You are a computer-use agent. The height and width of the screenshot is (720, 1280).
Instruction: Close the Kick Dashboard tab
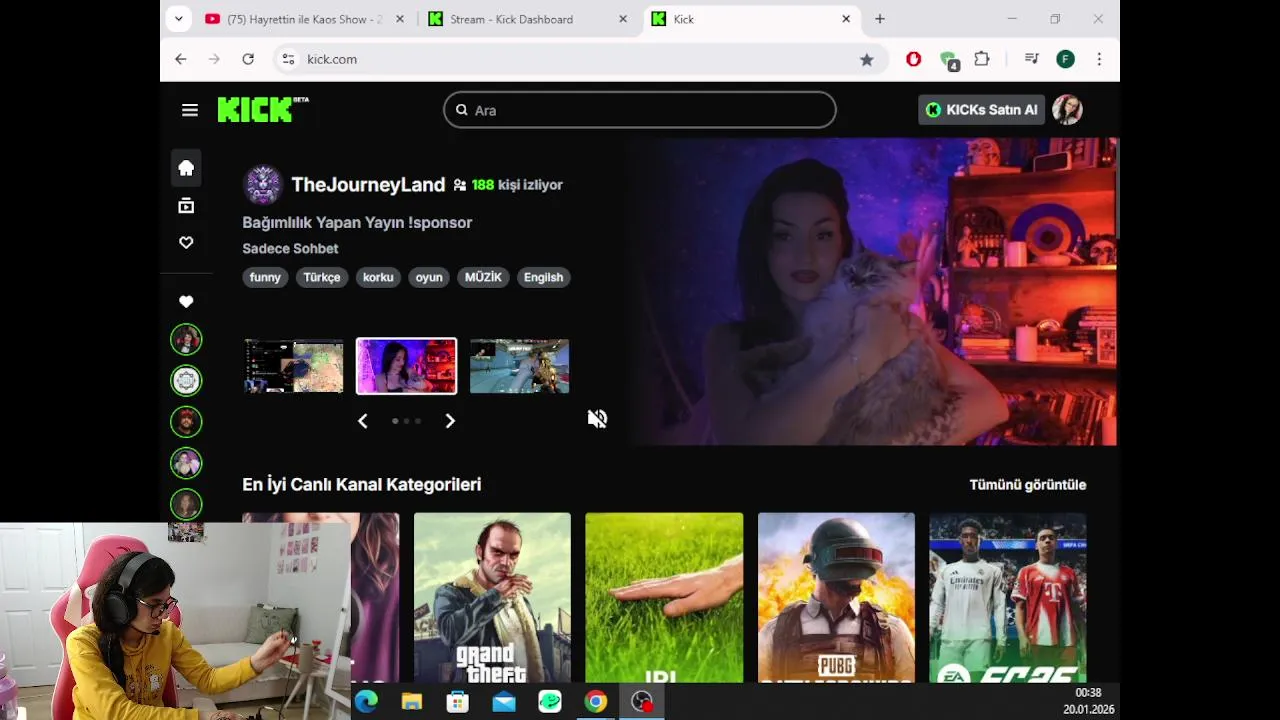pos(623,19)
